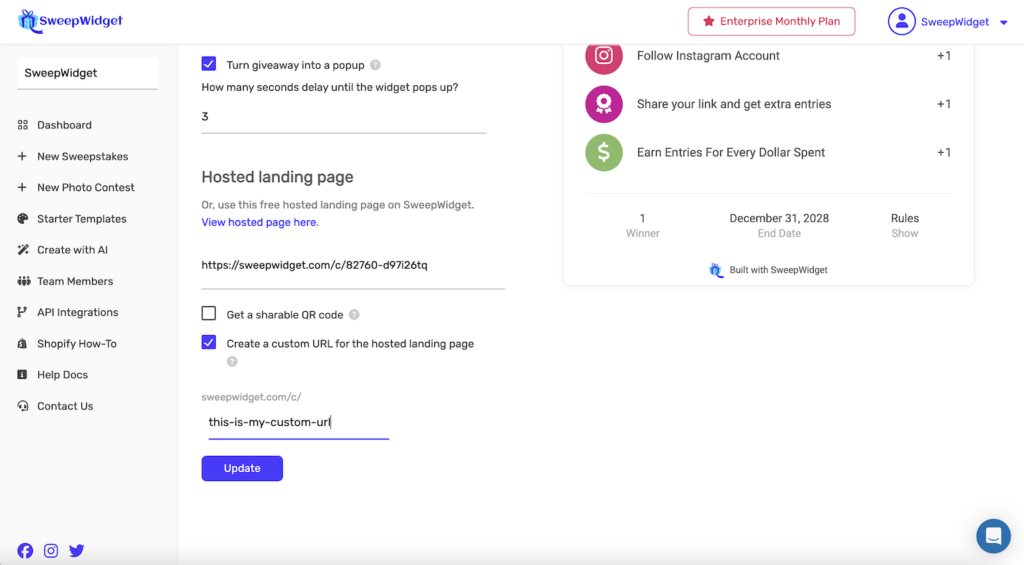Uncheck Turn giveaway into a popup
1024x565 pixels.
coord(209,64)
